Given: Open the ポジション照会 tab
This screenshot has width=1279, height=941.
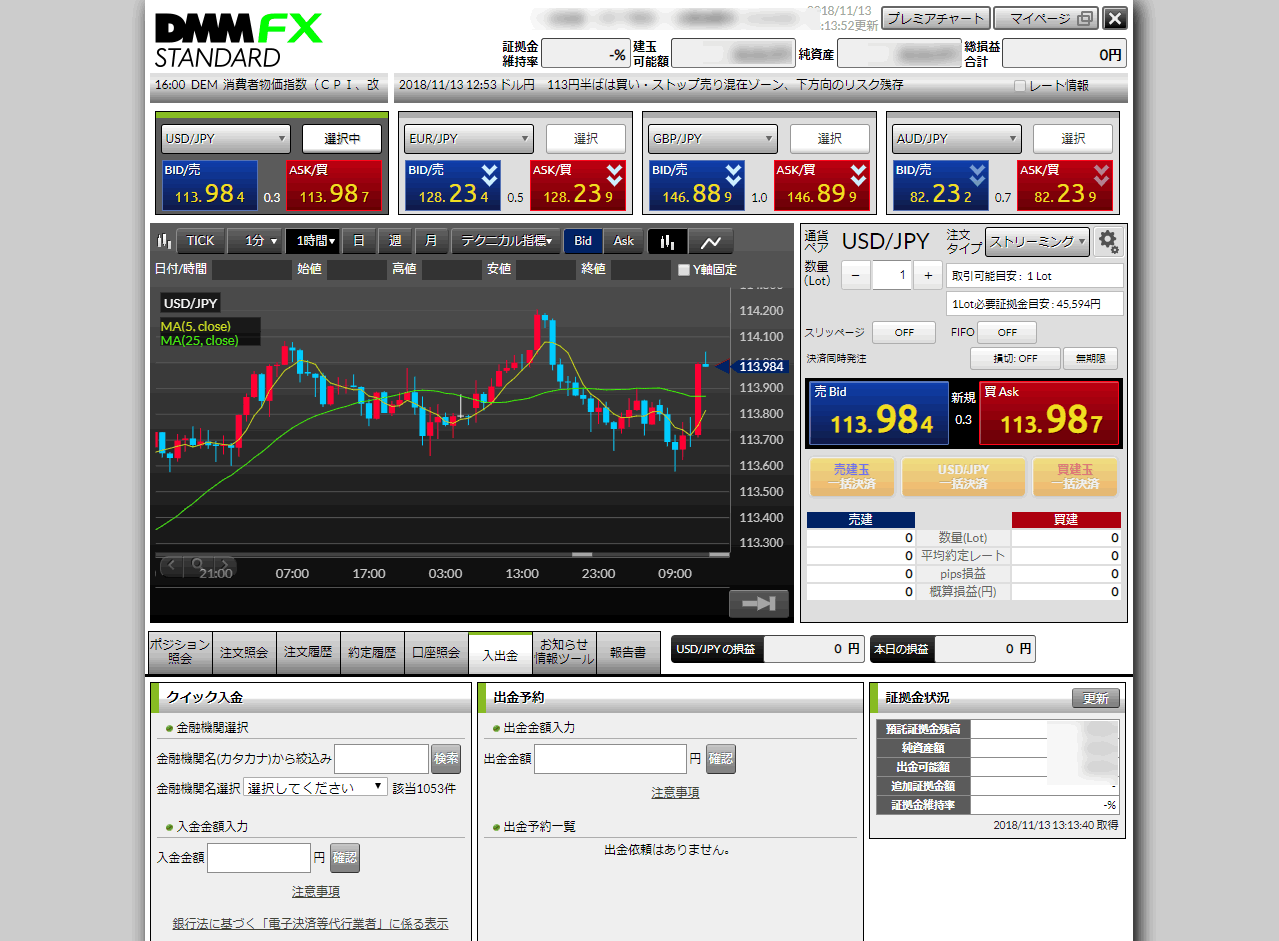Looking at the screenshot, I should pyautogui.click(x=180, y=653).
